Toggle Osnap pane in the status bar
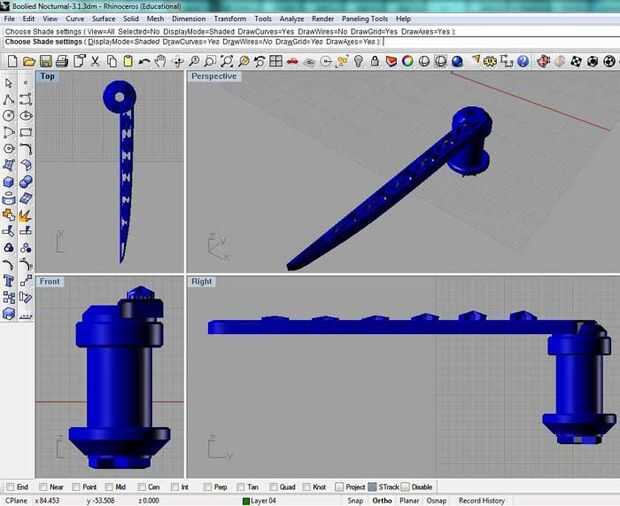The image size is (620, 506). (436, 500)
